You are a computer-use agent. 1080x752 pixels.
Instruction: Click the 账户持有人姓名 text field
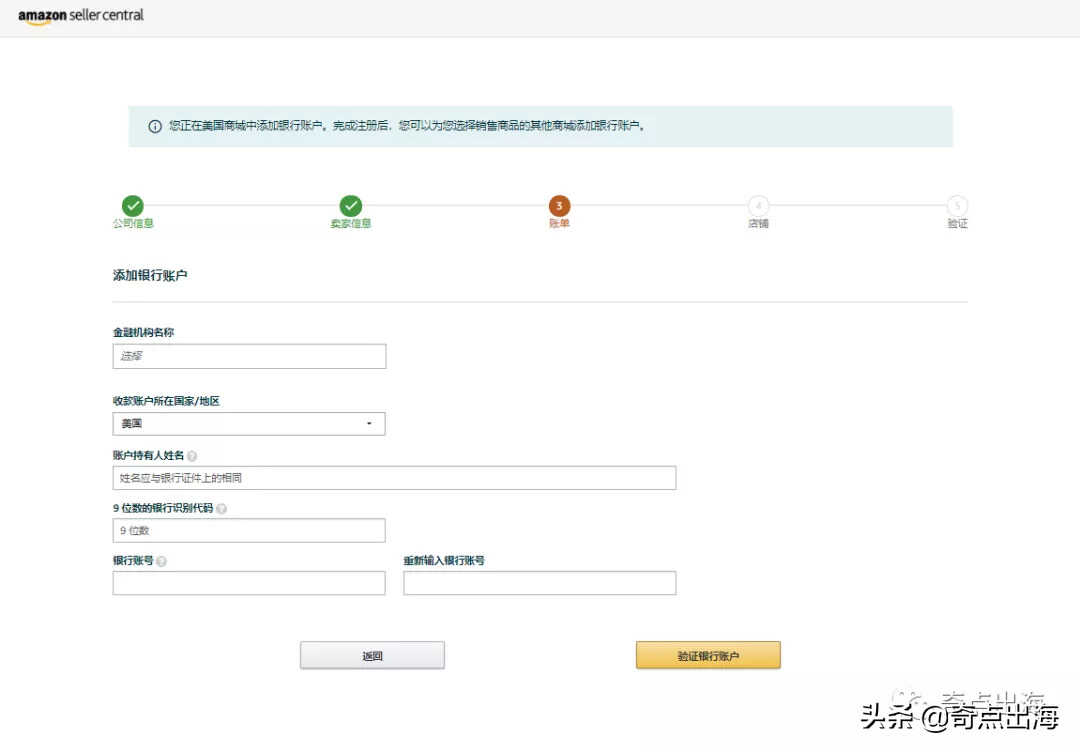pos(394,478)
